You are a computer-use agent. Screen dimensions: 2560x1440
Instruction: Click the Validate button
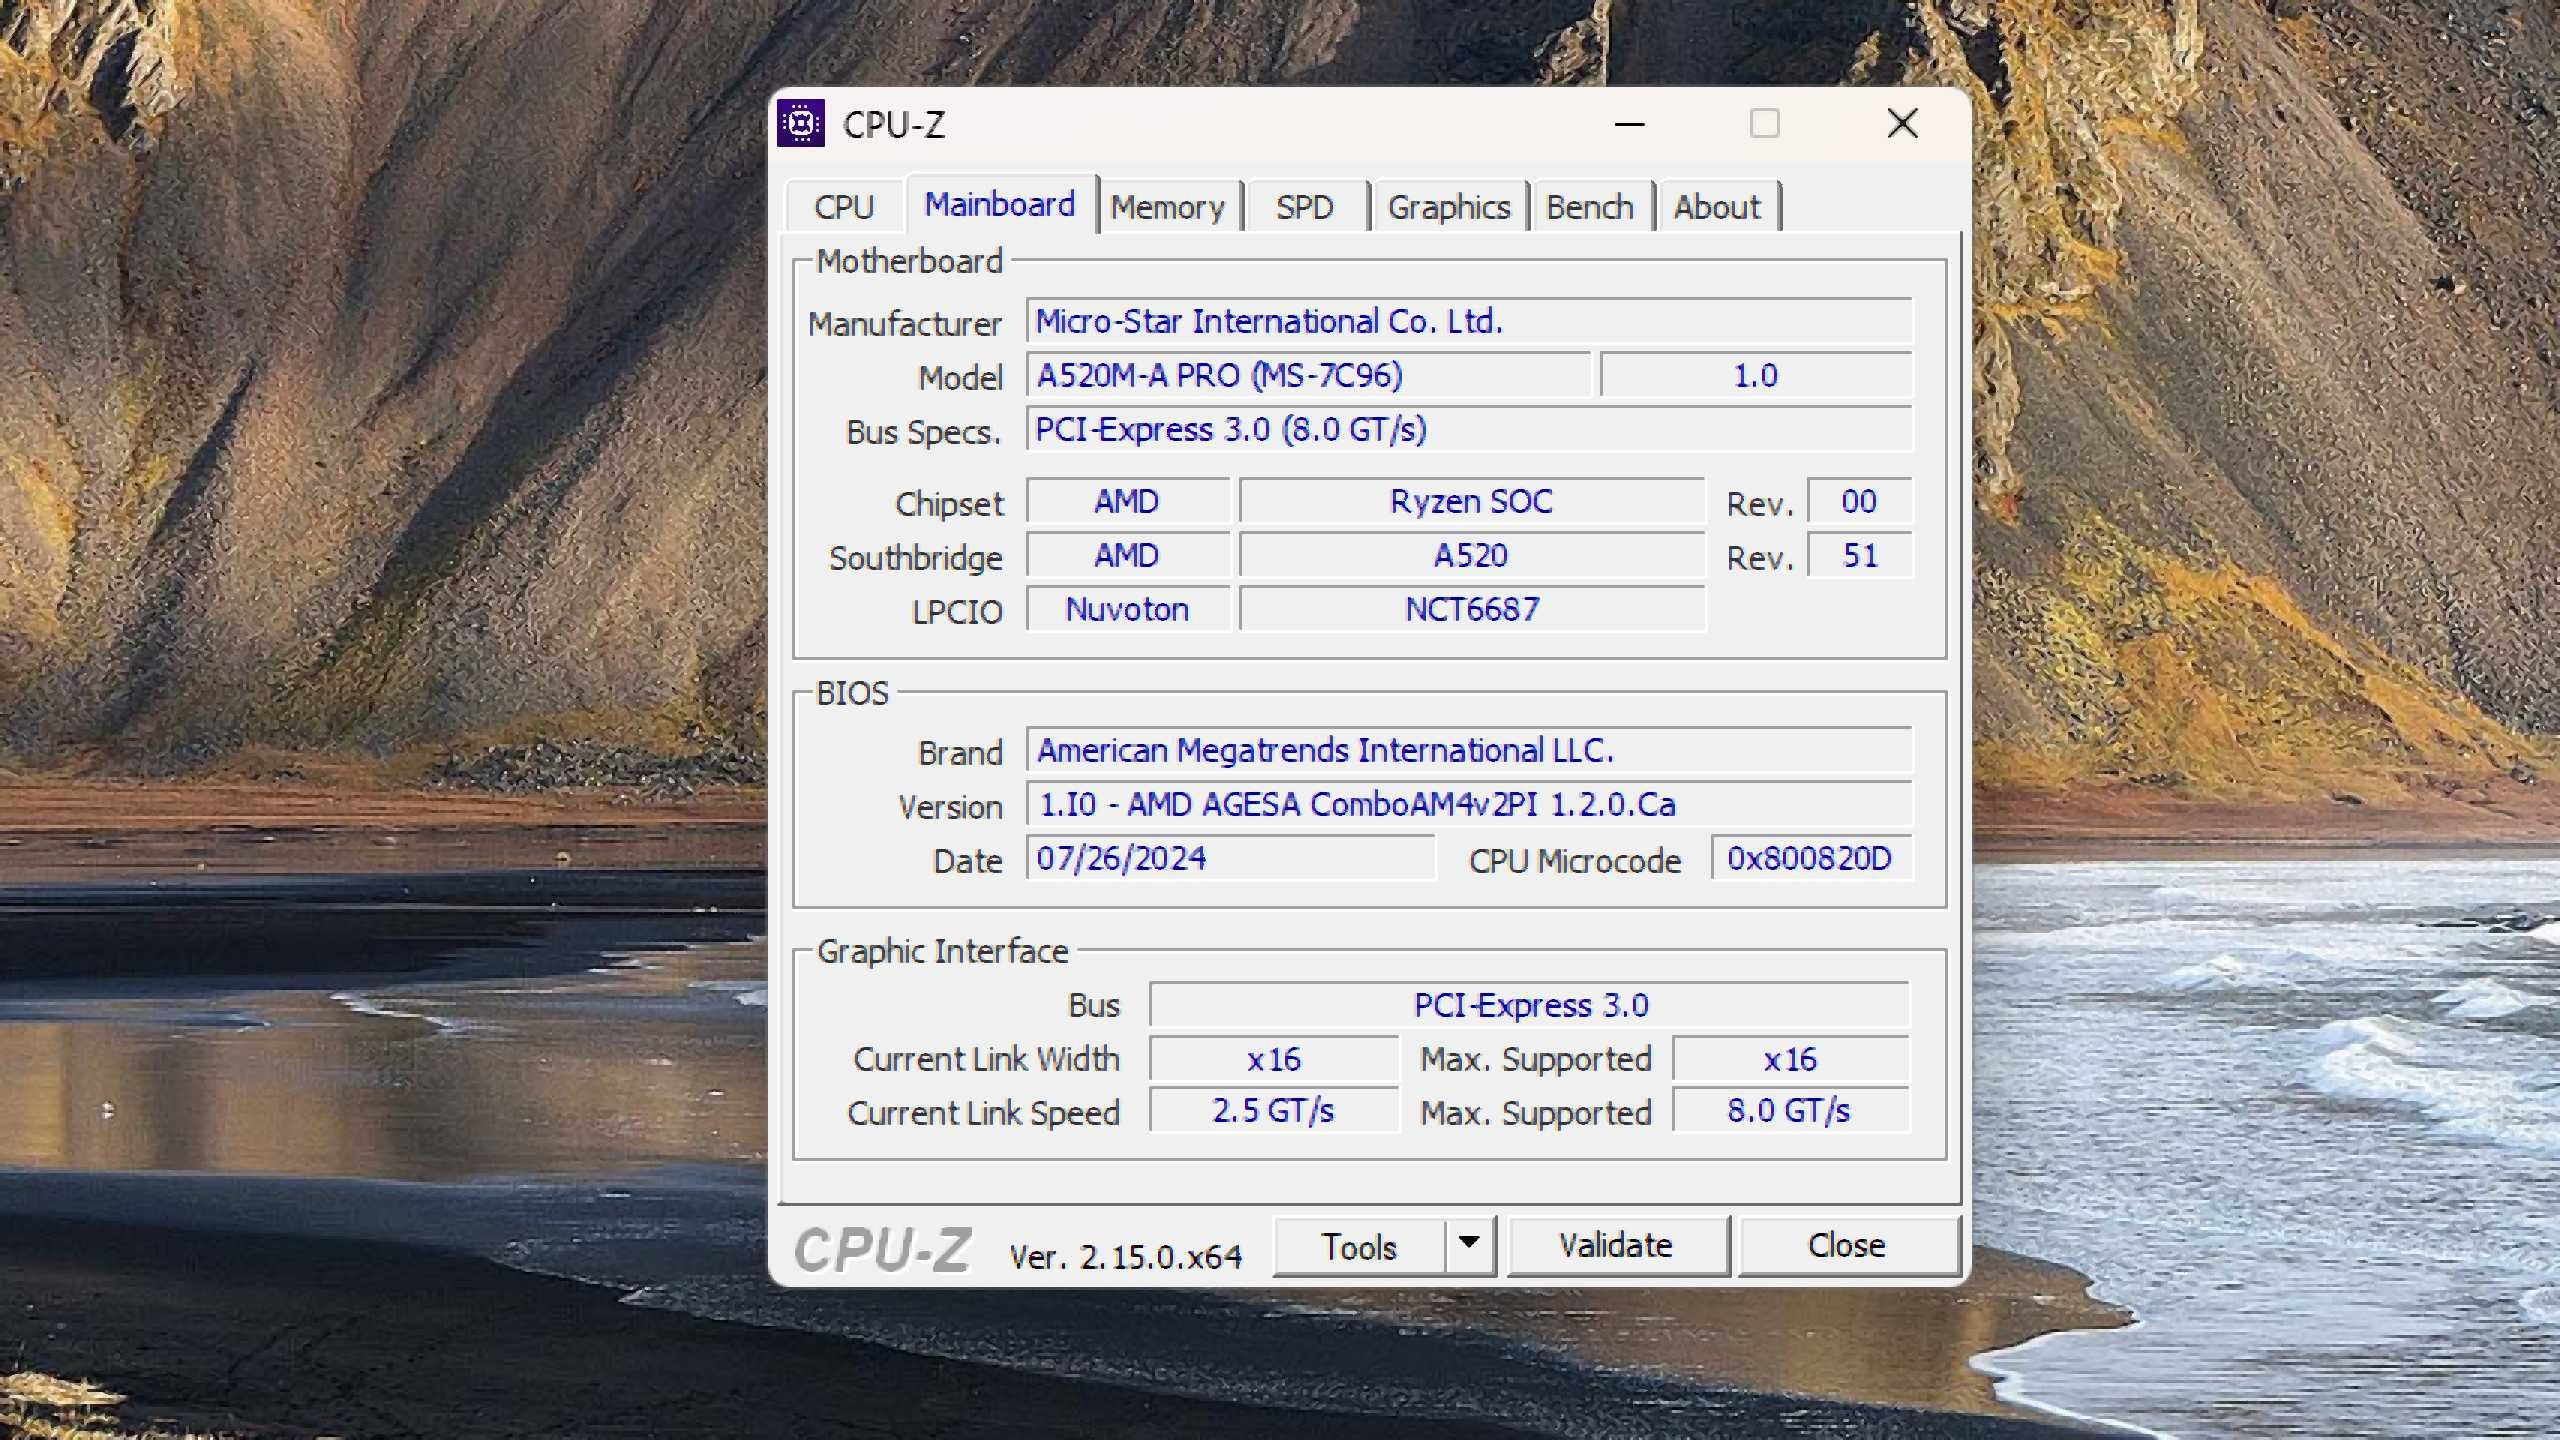[x=1617, y=1246]
